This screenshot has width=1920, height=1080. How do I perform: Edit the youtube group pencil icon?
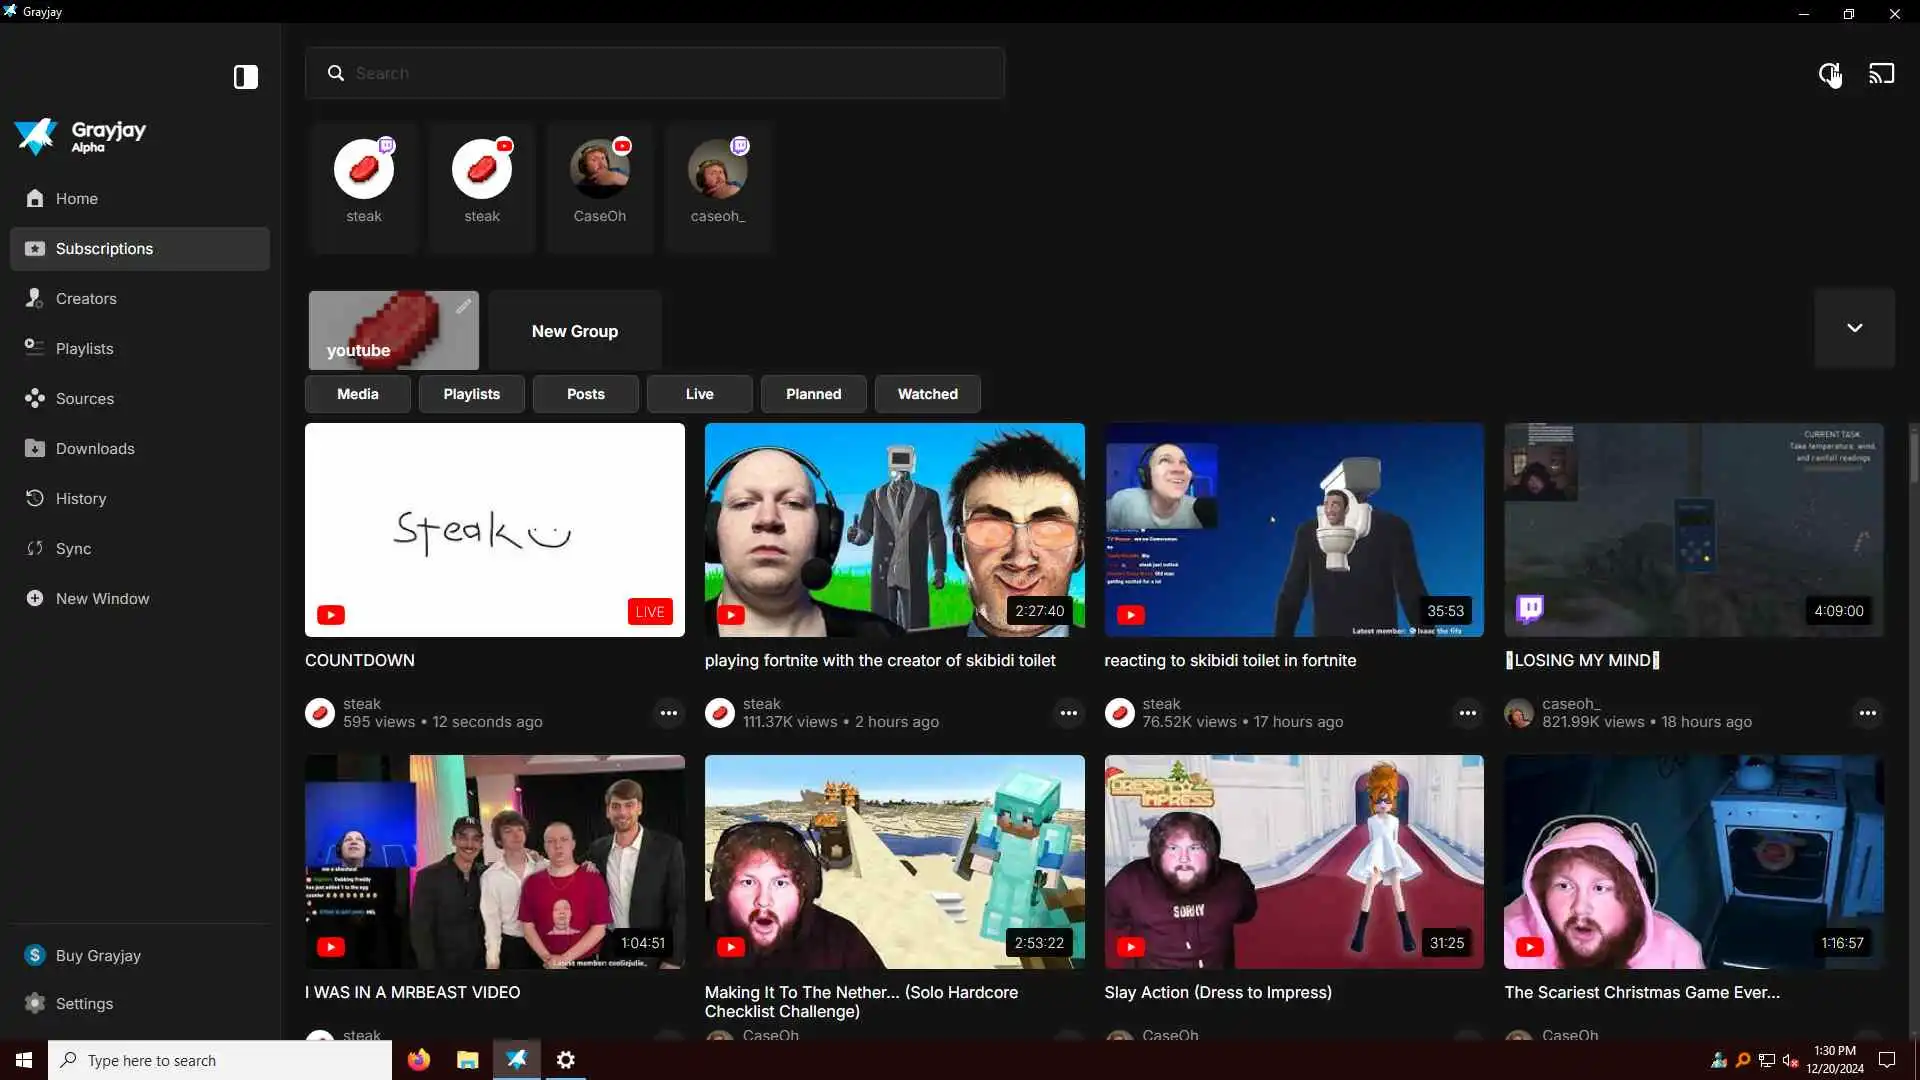[x=463, y=307]
